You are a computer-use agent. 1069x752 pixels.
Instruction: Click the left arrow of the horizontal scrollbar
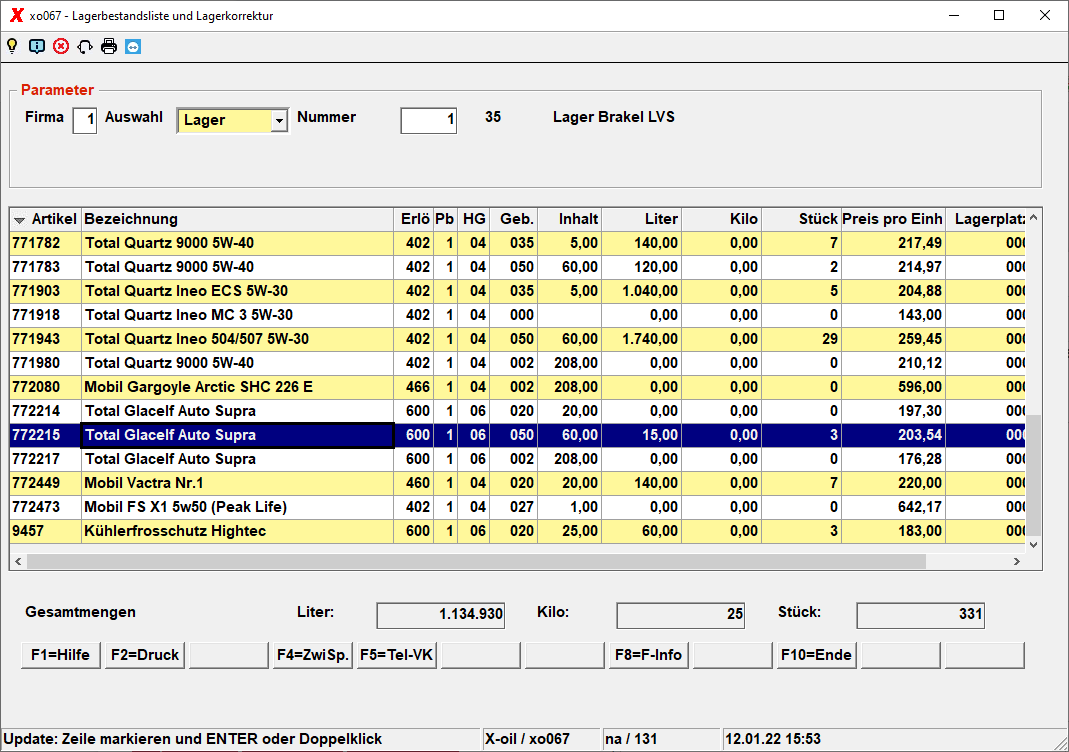[18, 561]
